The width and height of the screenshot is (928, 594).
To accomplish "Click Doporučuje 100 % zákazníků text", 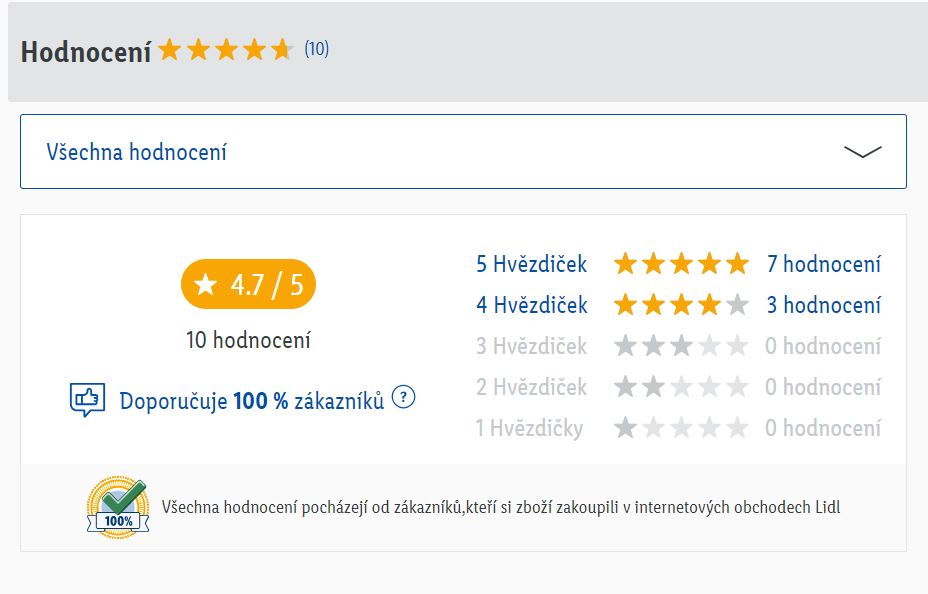I will (252, 401).
